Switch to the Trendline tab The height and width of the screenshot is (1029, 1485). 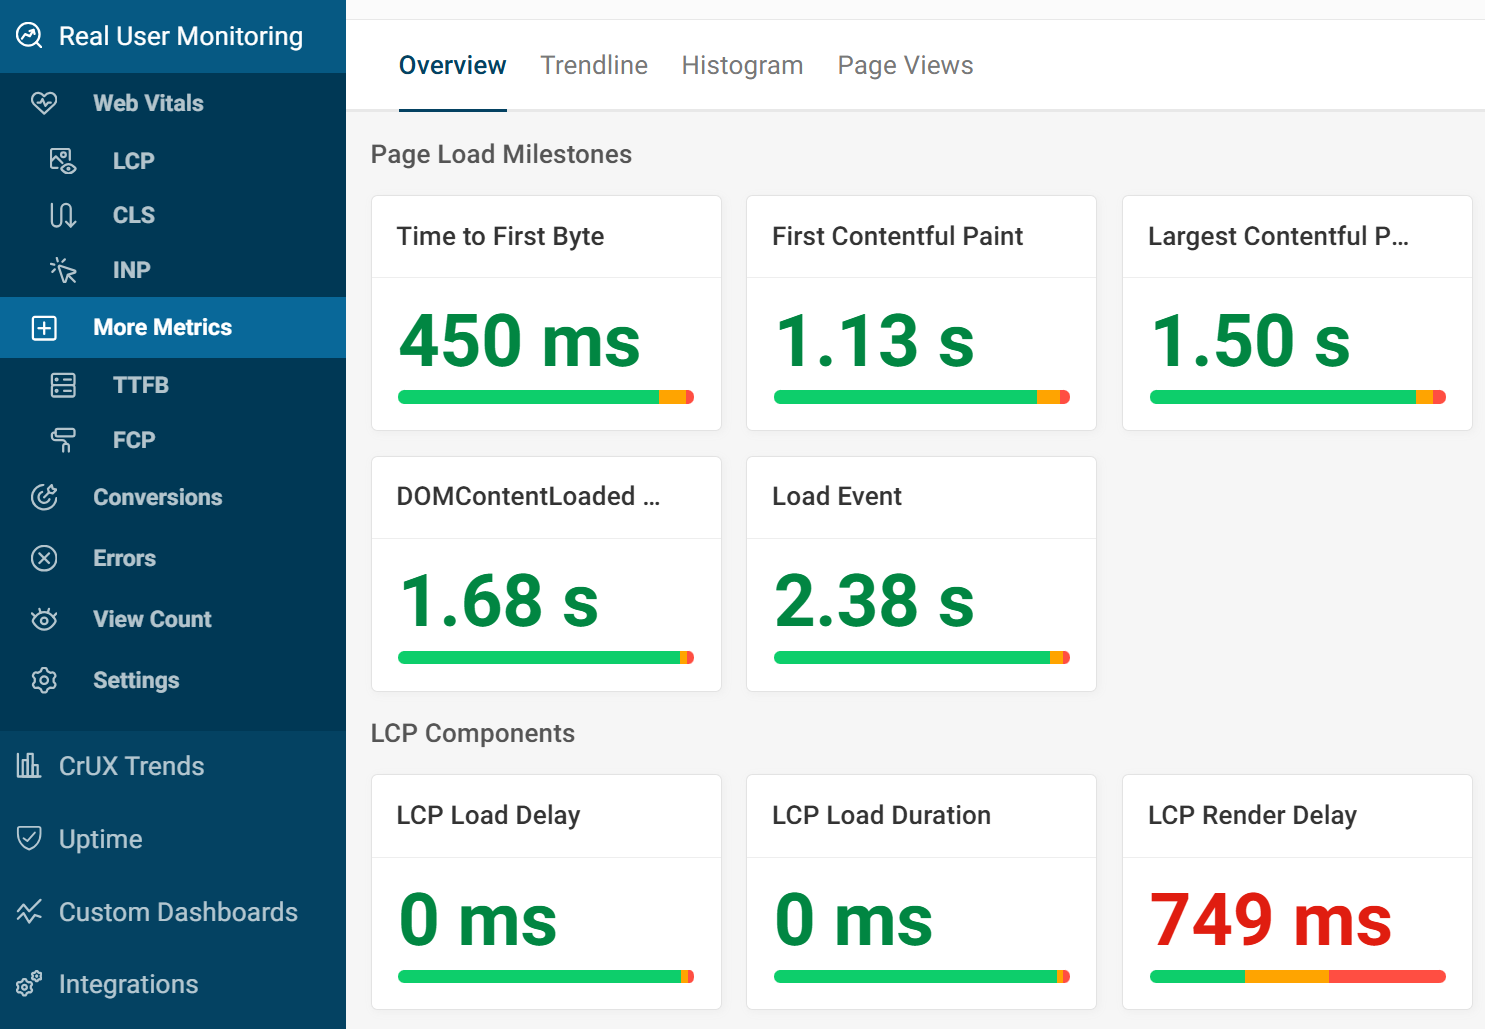point(594,65)
